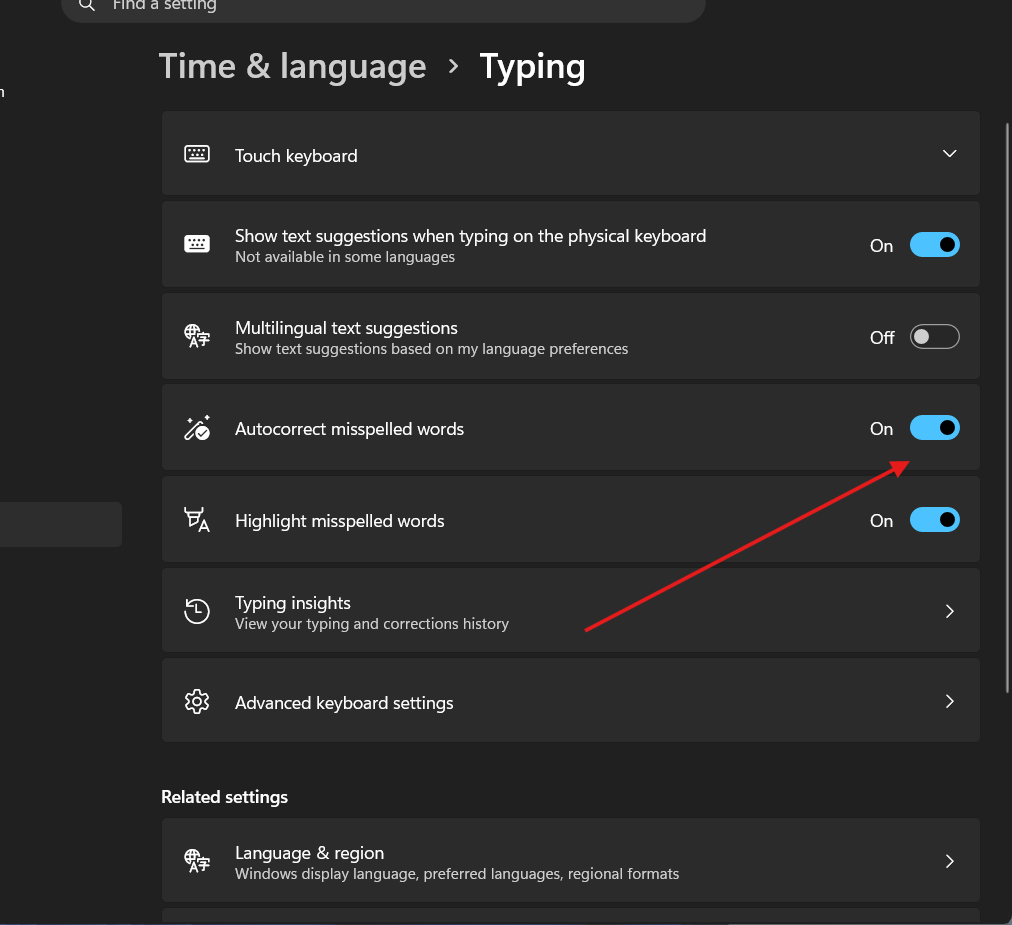Click the Multilingual text suggestions icon
The height and width of the screenshot is (925, 1012).
pos(197,336)
